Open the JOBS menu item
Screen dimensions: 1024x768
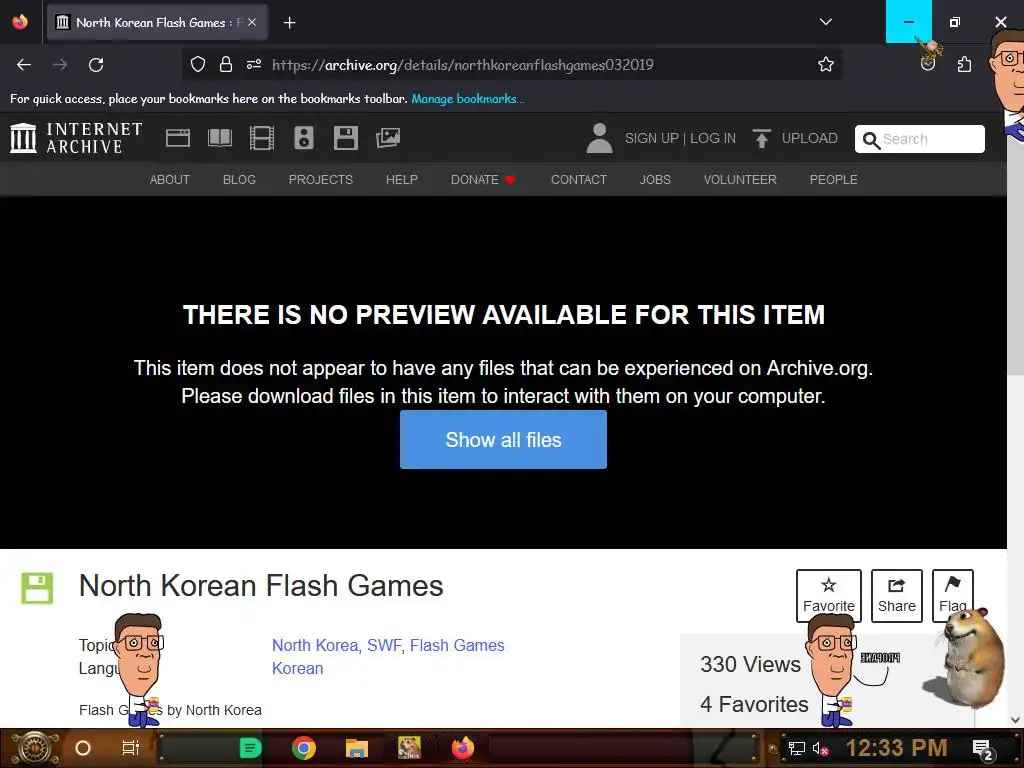coord(655,180)
